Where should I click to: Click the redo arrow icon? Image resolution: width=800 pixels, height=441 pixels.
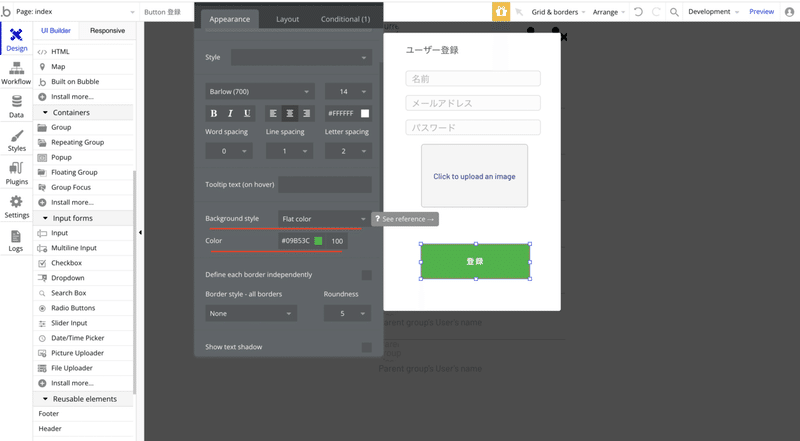656,12
